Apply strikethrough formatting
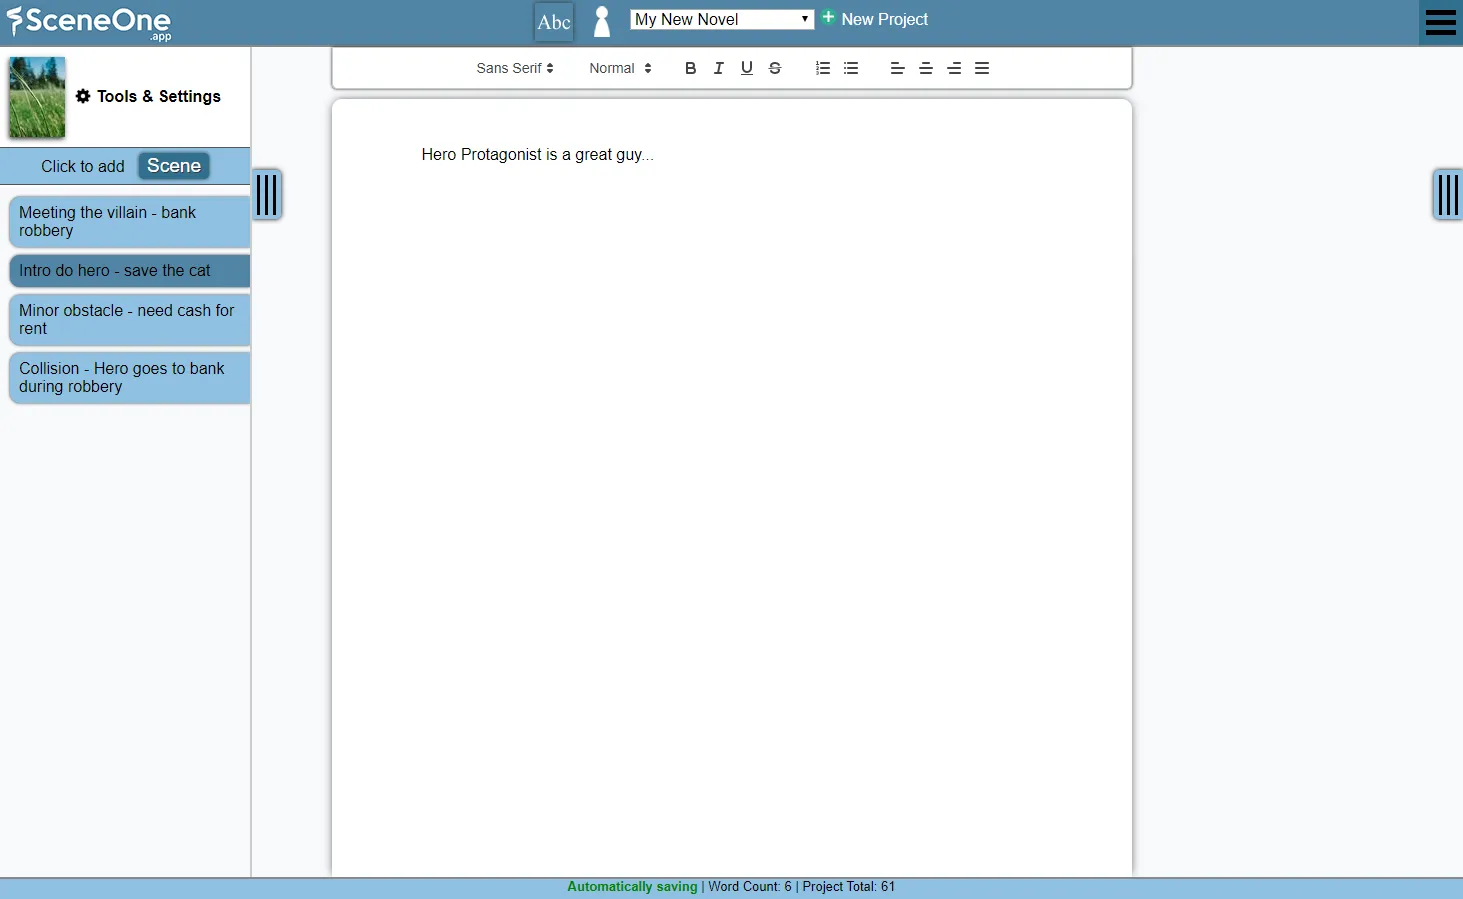The image size is (1463, 899). [x=774, y=68]
